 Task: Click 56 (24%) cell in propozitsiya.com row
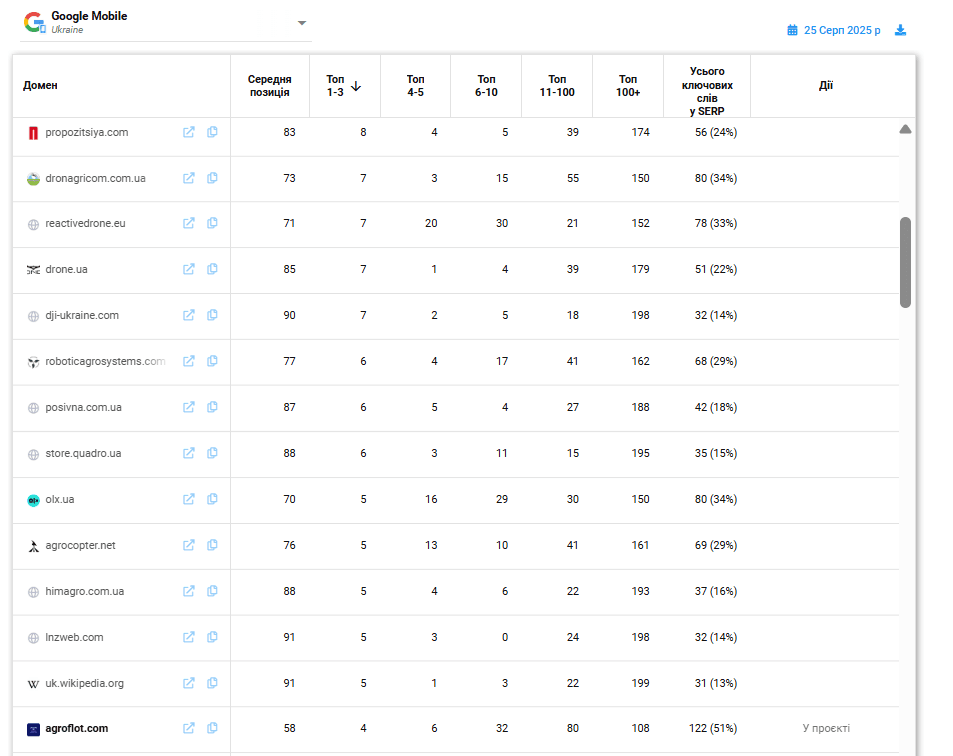coord(716,132)
